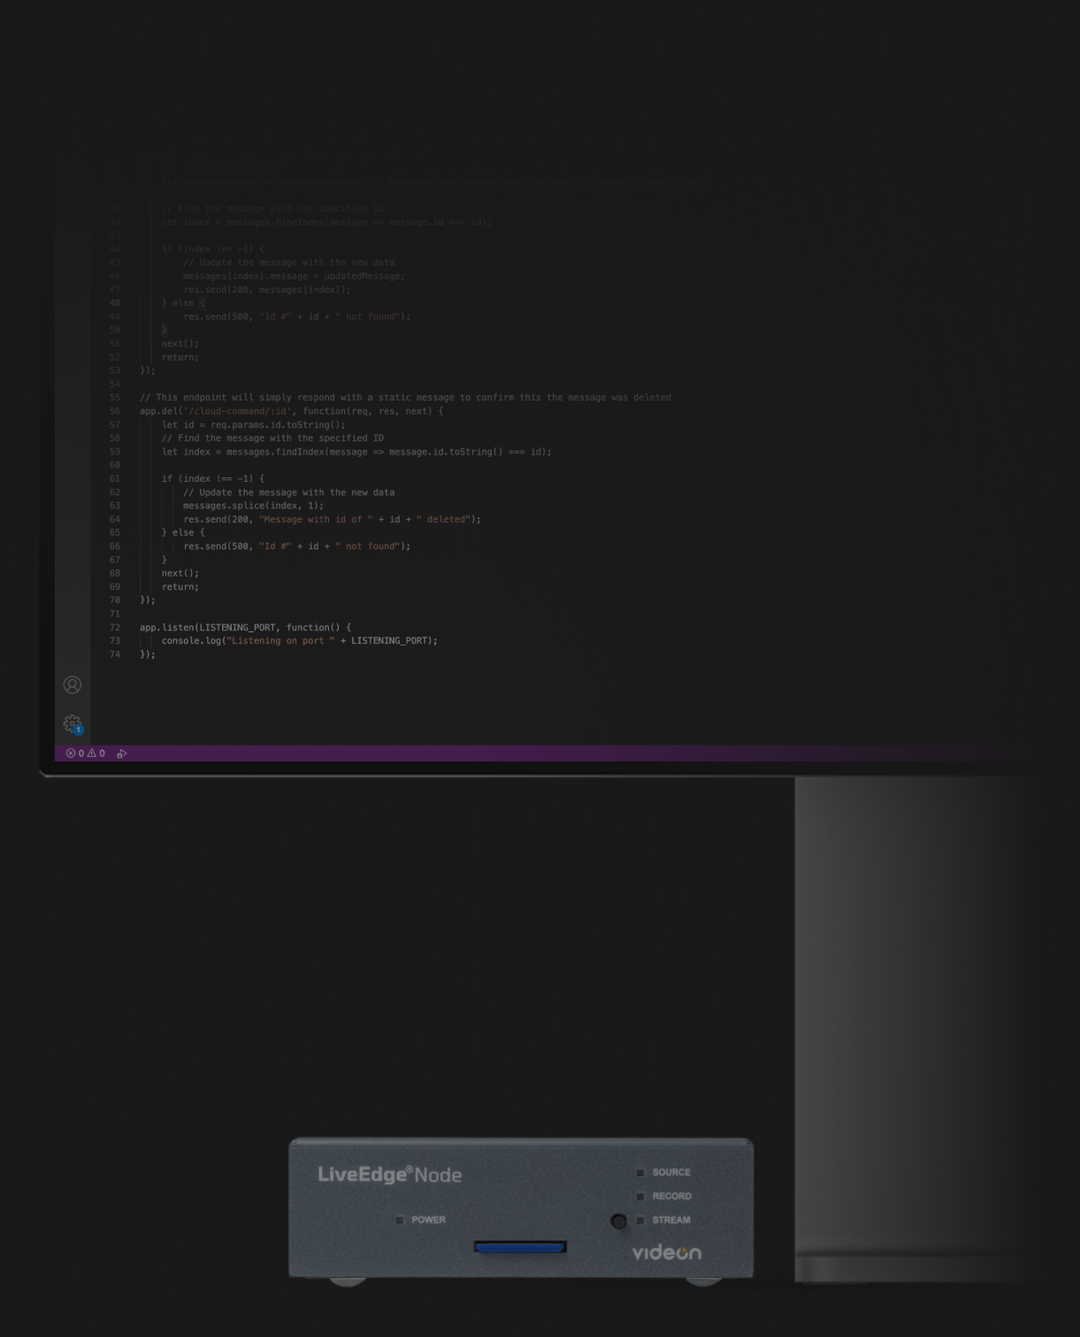Click the POWER indicator on the device
1080x1337 pixels.
[x=400, y=1219]
